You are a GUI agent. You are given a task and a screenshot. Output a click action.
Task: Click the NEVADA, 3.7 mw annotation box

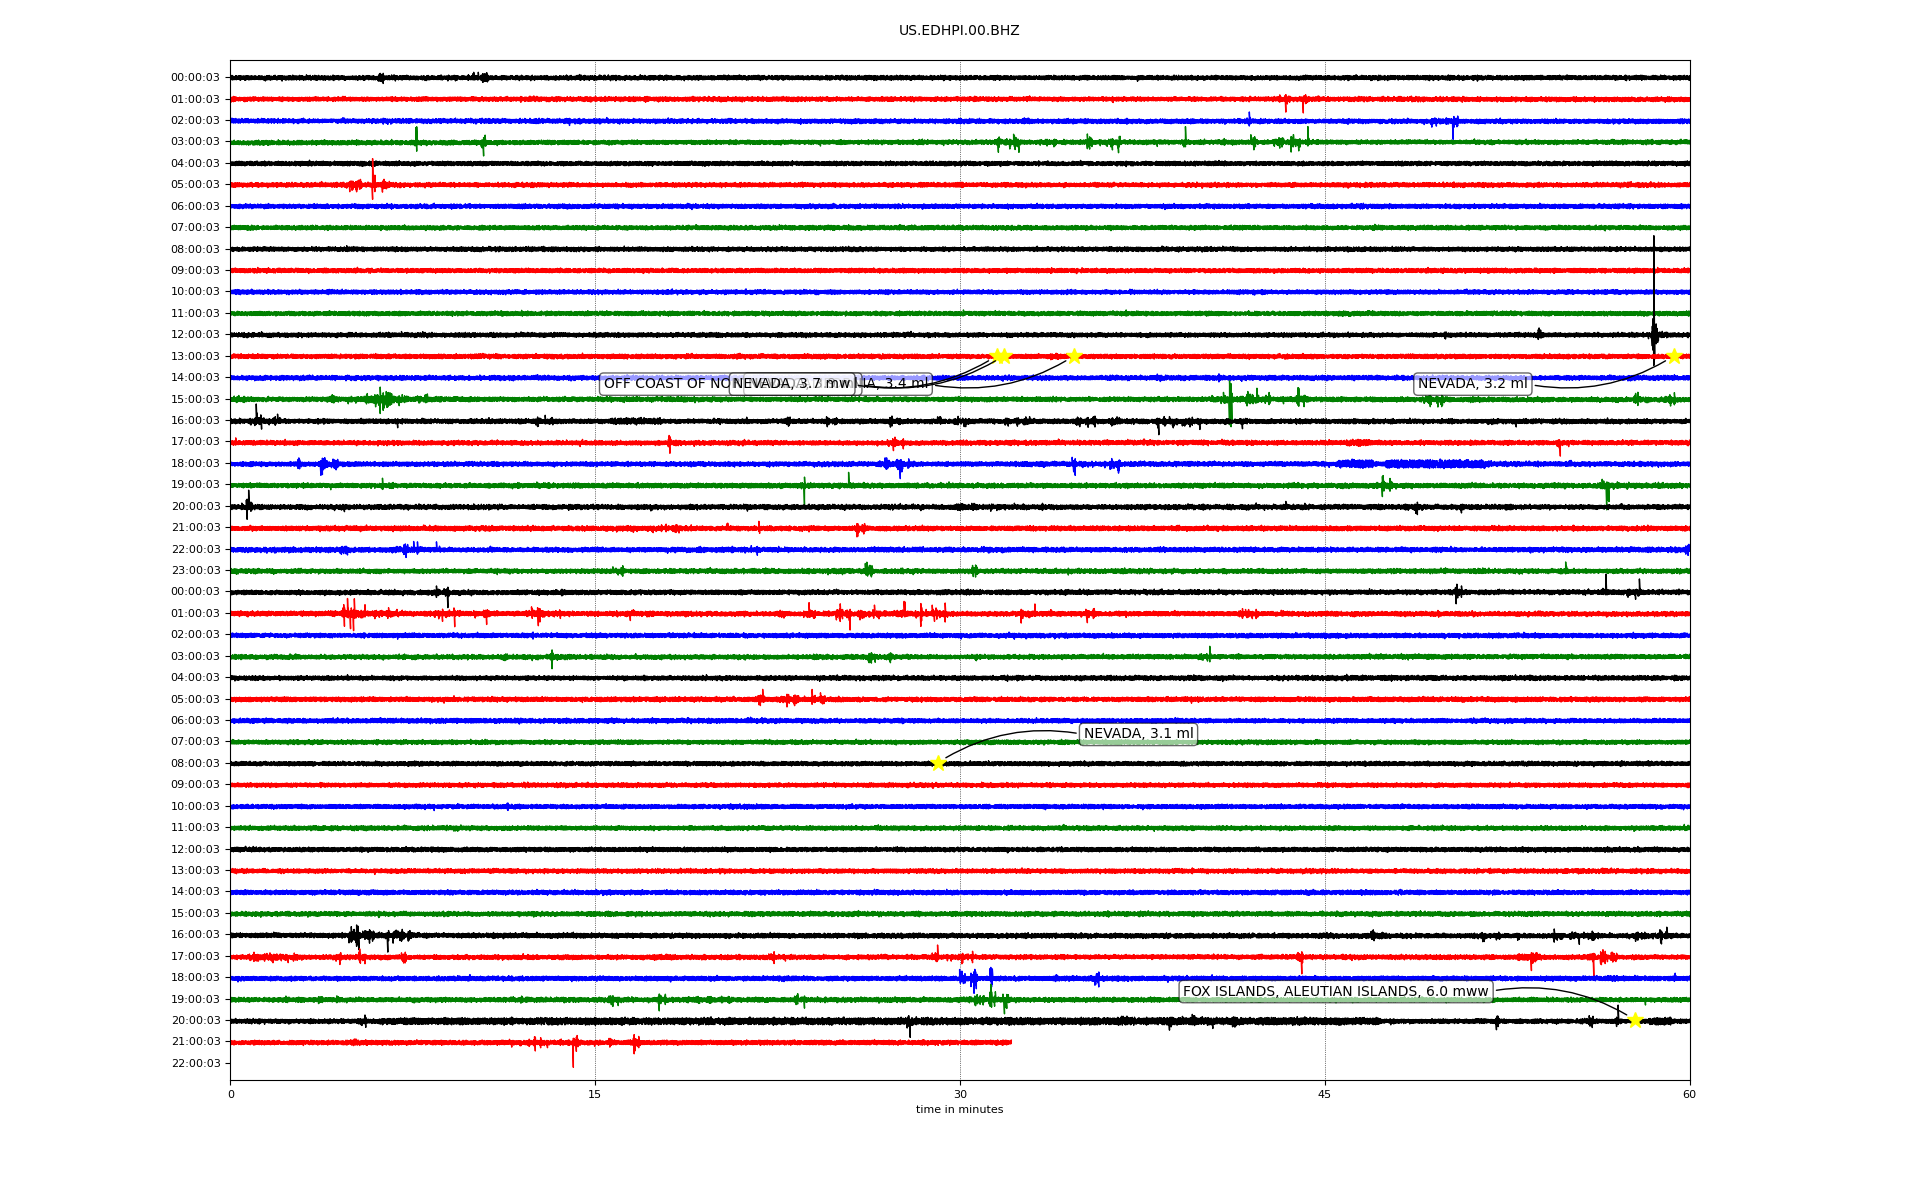pos(792,384)
